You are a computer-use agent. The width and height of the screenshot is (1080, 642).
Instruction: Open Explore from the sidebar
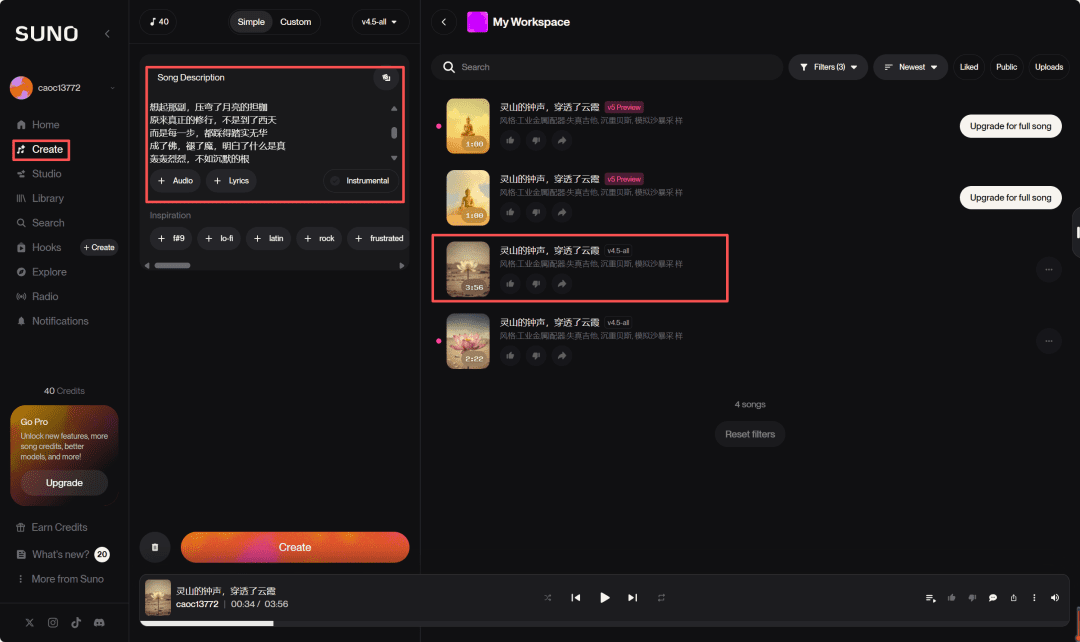pos(49,272)
